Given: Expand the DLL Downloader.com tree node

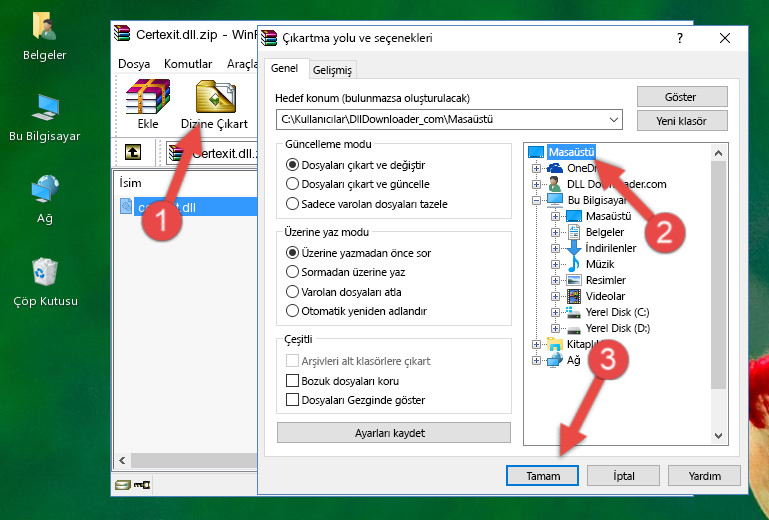Looking at the screenshot, I should click(x=536, y=184).
